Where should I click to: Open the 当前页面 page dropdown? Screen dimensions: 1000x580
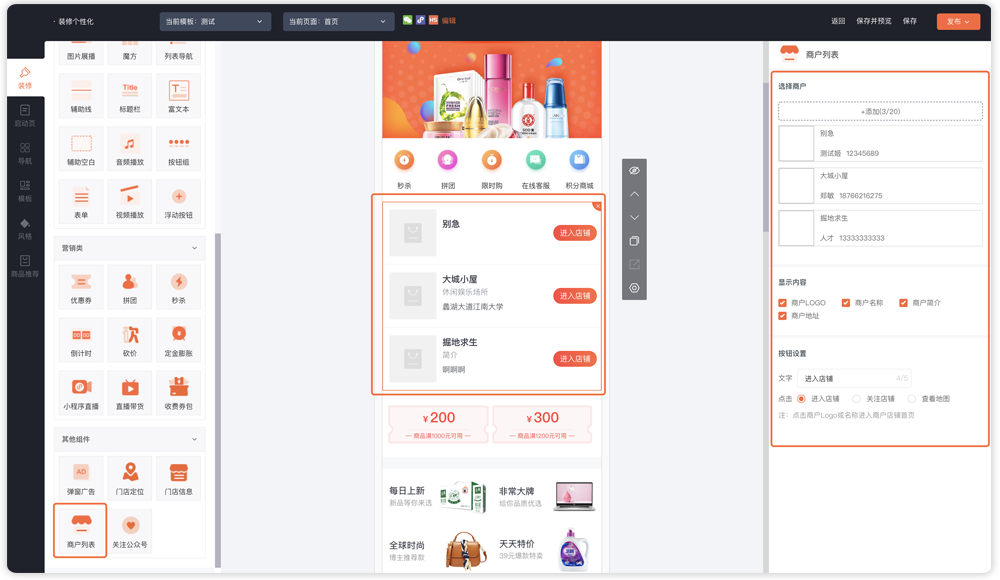pyautogui.click(x=338, y=21)
